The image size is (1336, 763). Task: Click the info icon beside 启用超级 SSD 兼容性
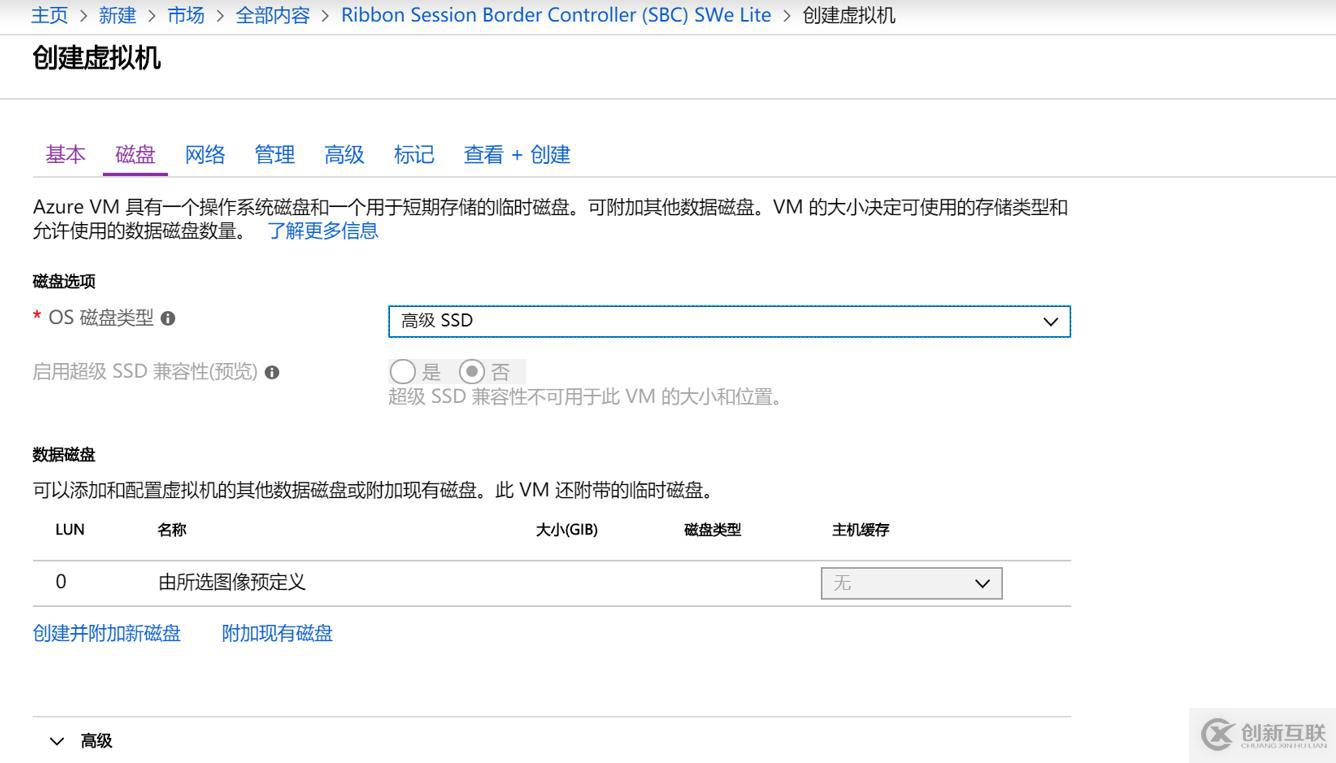272,371
